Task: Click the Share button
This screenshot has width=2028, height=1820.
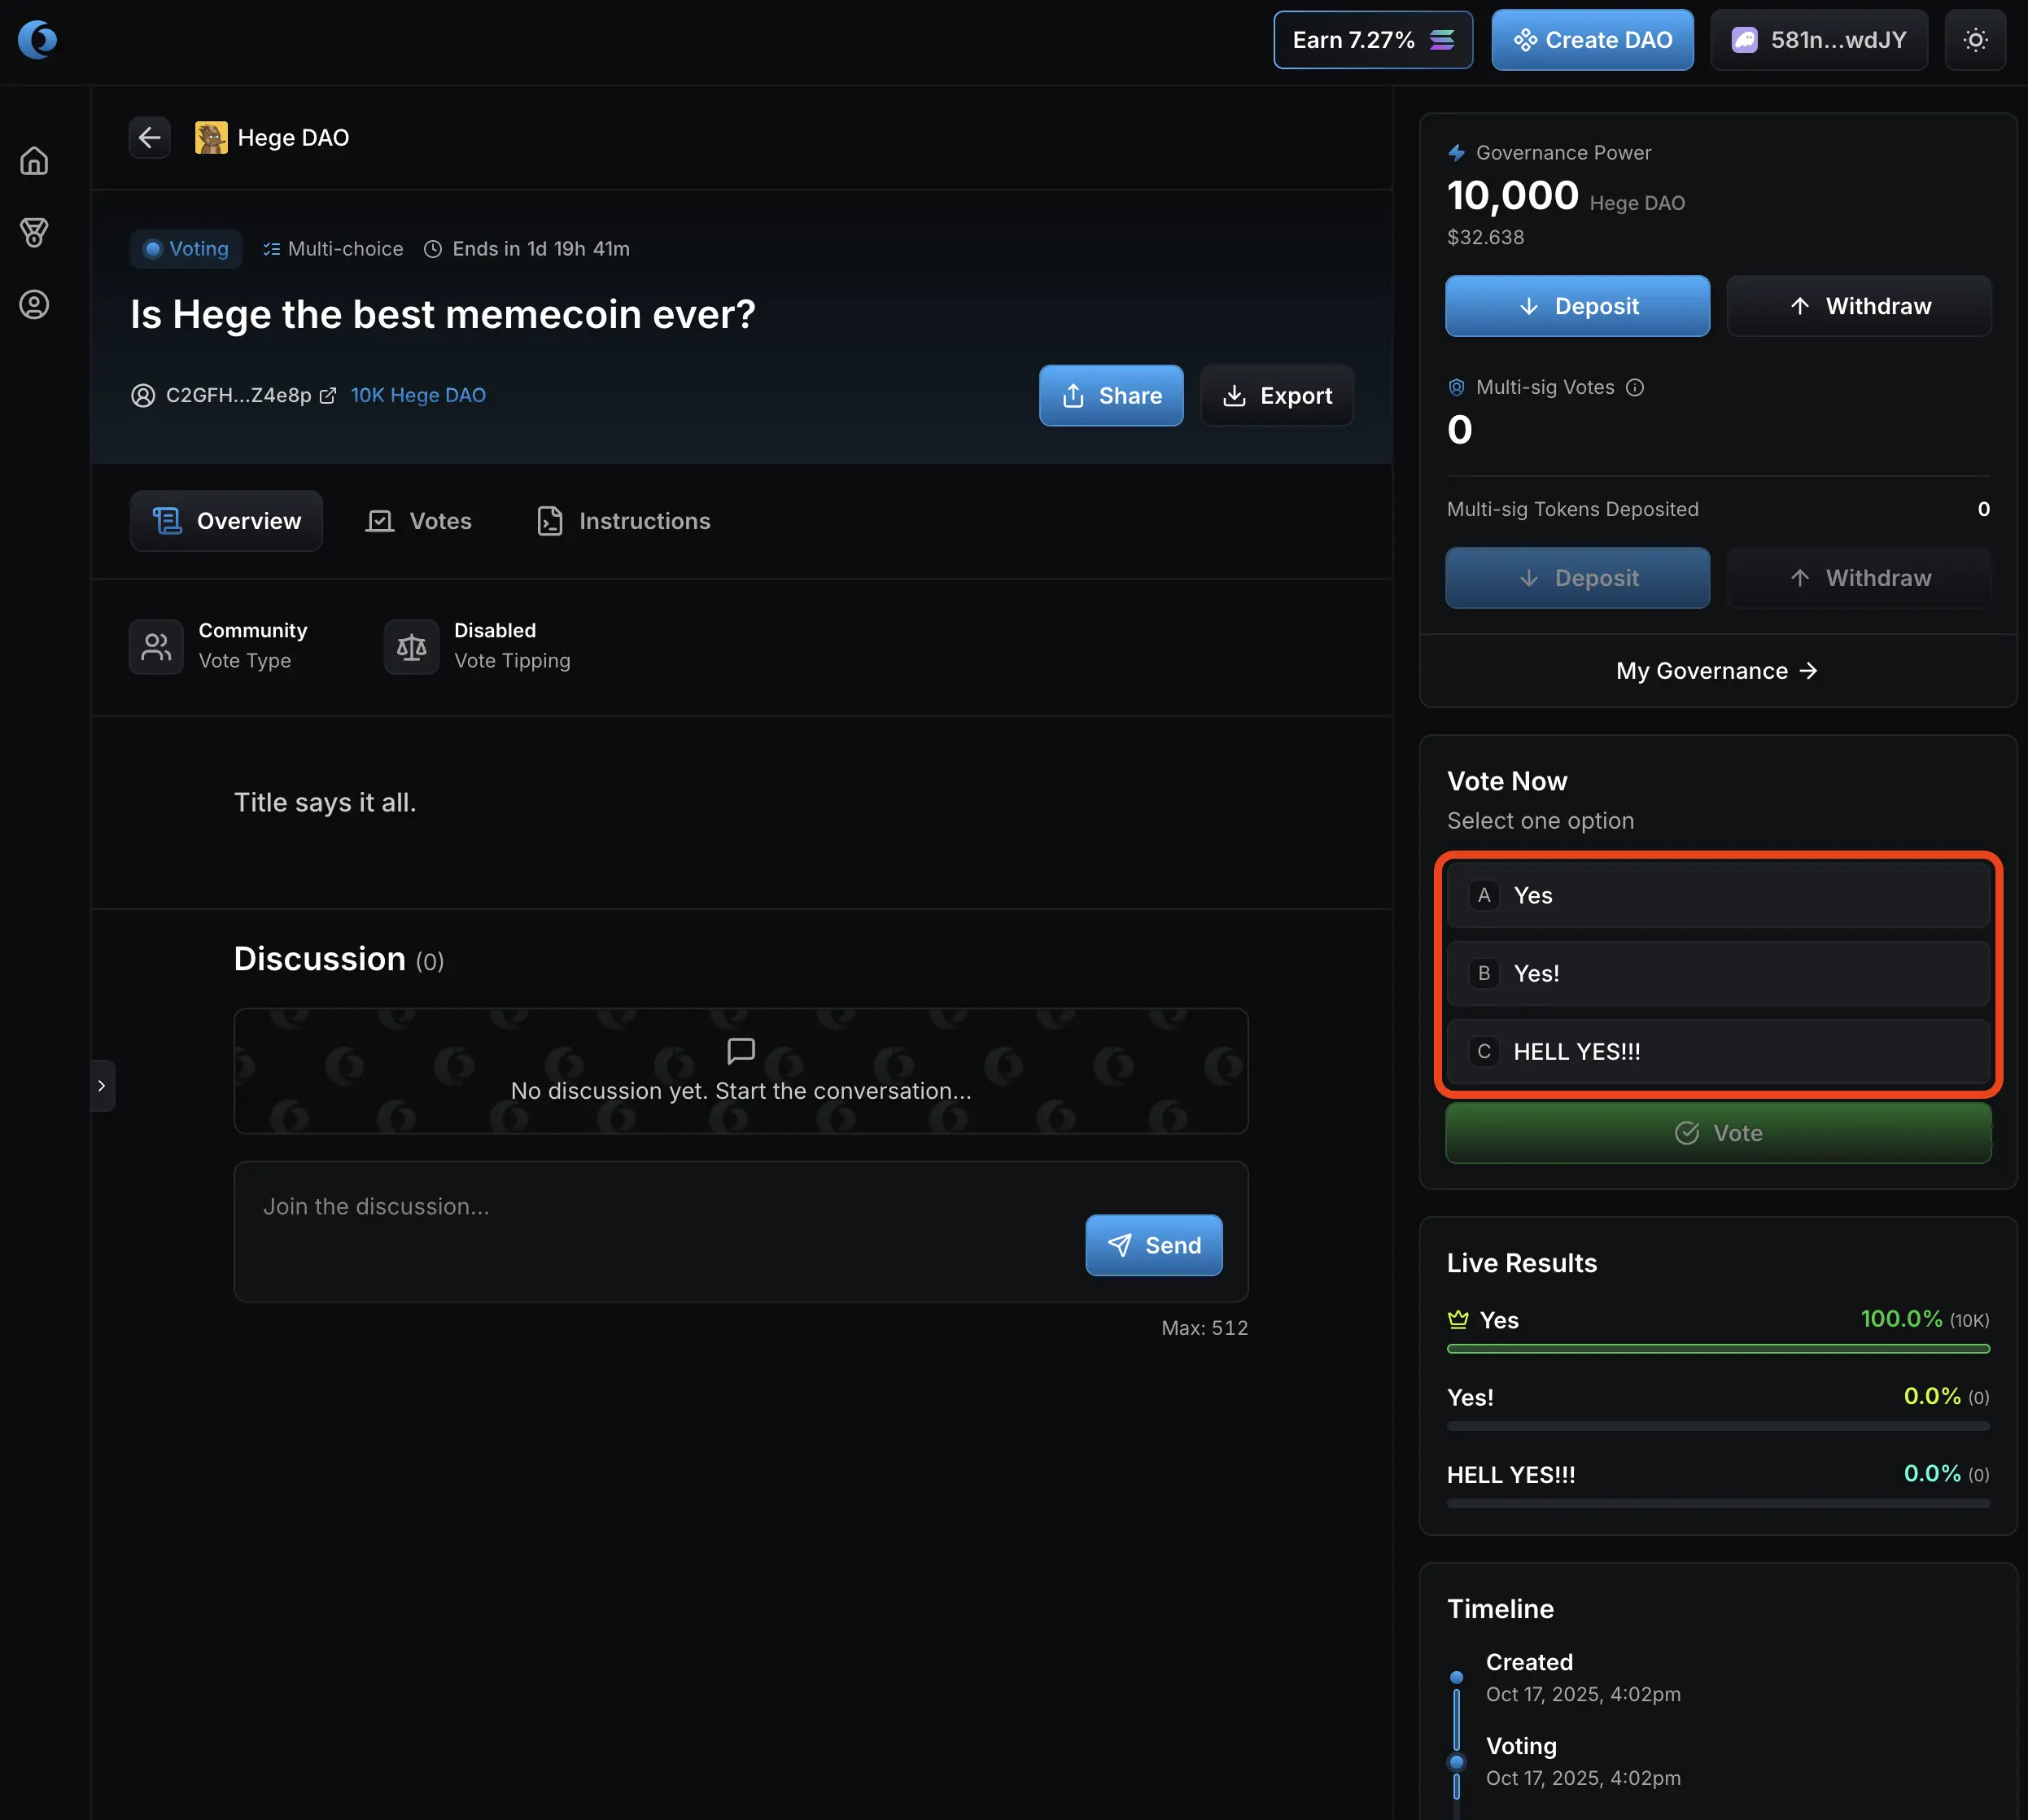Action: (1111, 396)
